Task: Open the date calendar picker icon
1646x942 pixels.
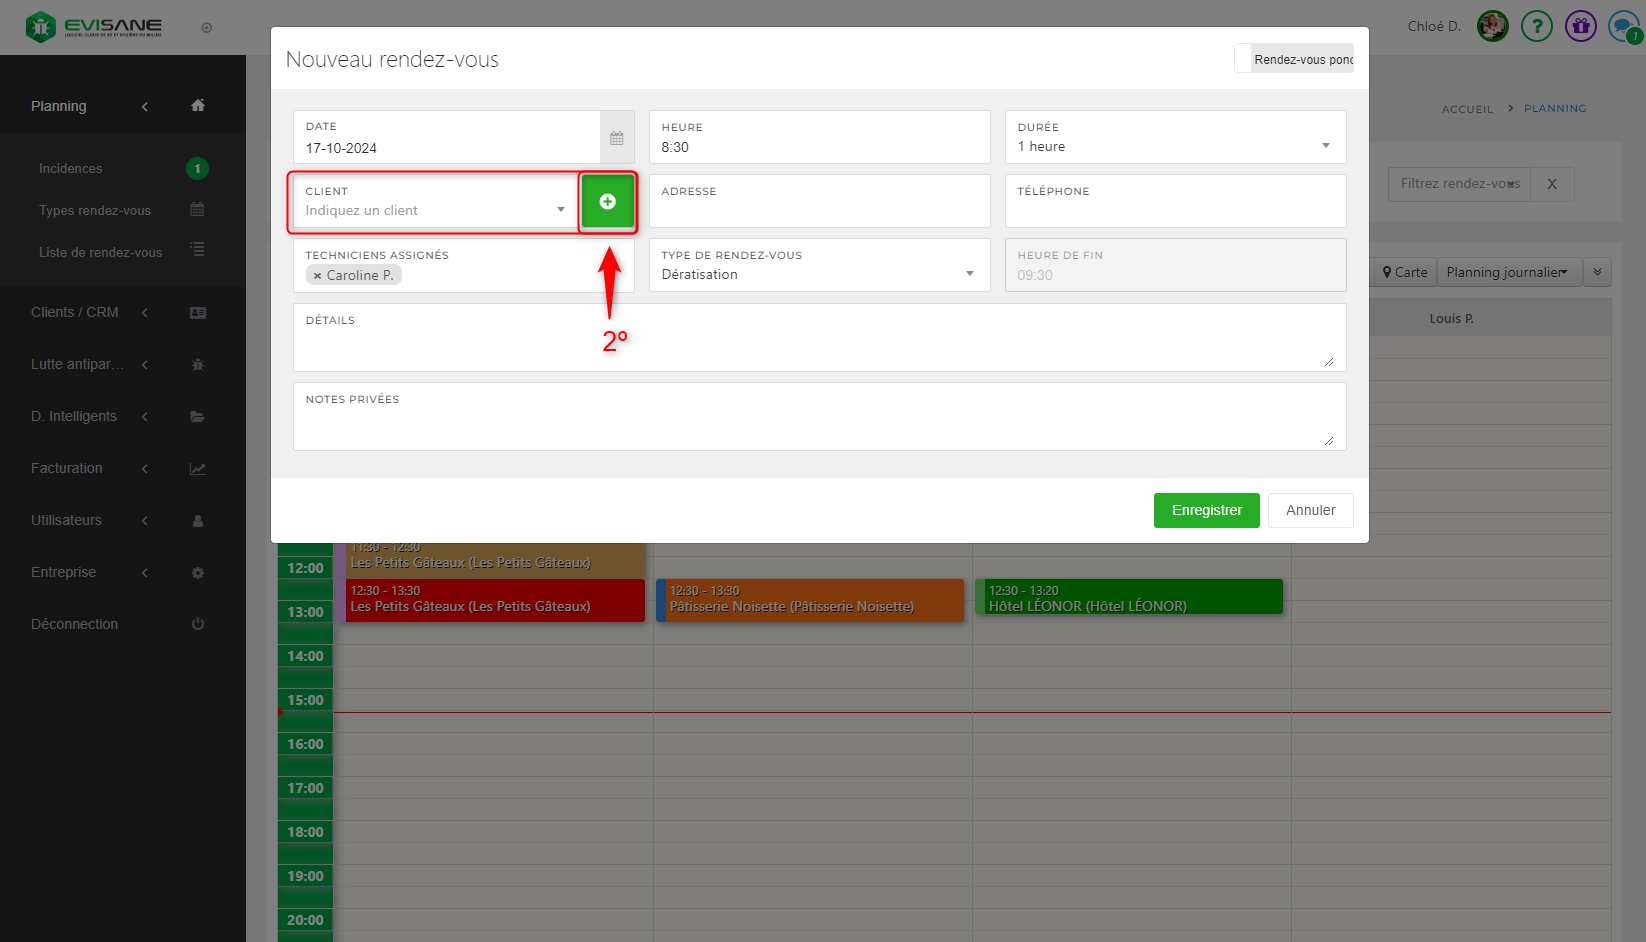Action: [617, 138]
